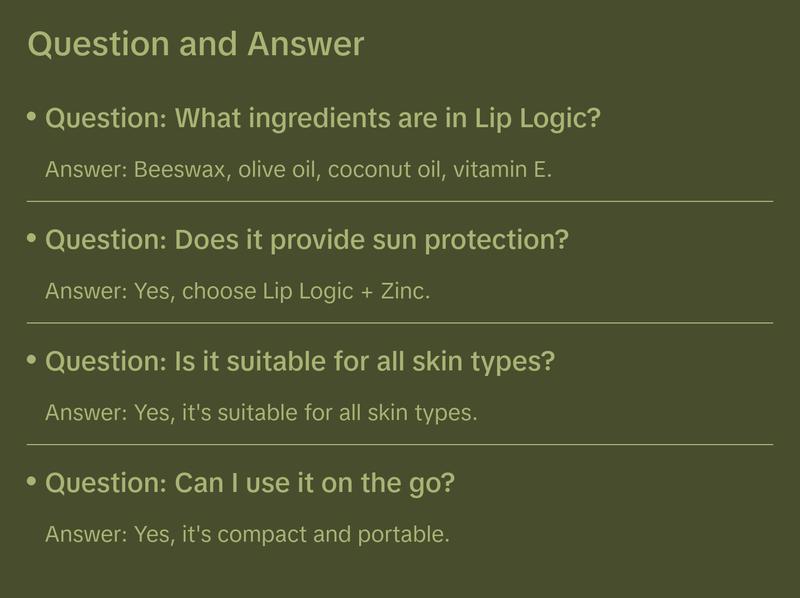Image resolution: width=800 pixels, height=598 pixels.
Task: Expand the question about Lip Logic ingredients
Action: tap(323, 119)
